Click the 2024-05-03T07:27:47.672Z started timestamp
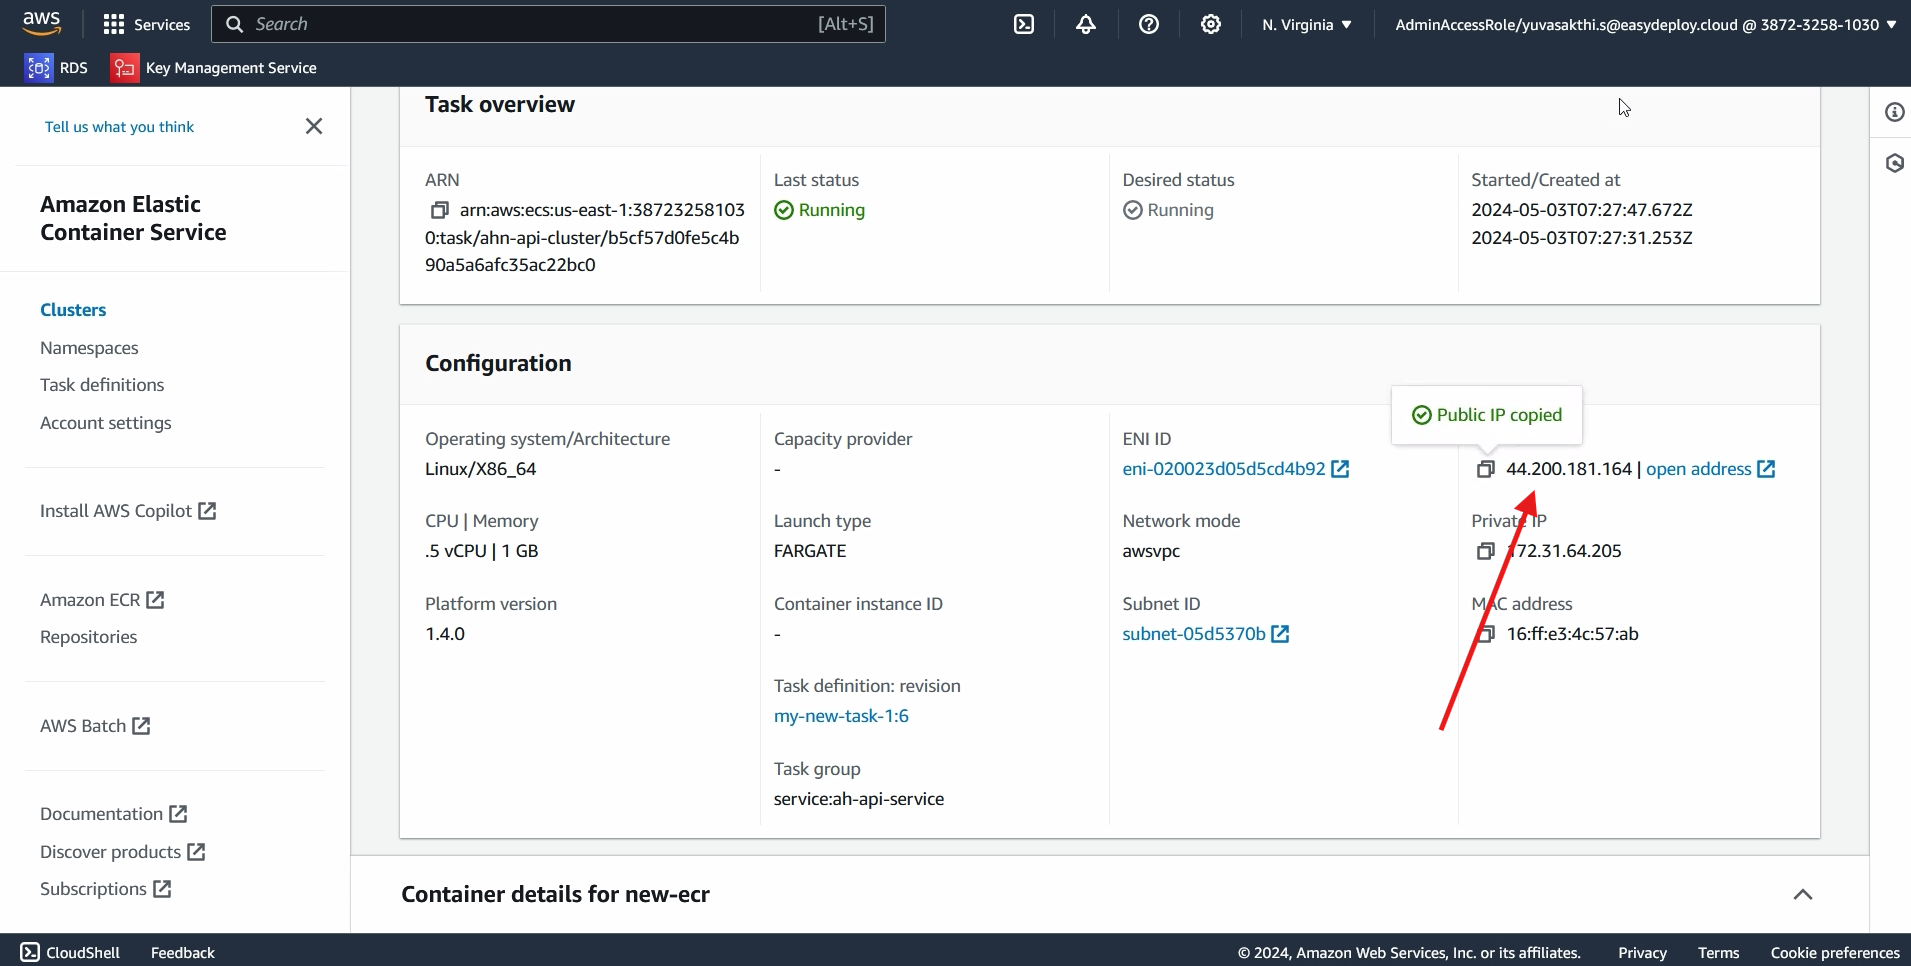1911x966 pixels. (1582, 210)
